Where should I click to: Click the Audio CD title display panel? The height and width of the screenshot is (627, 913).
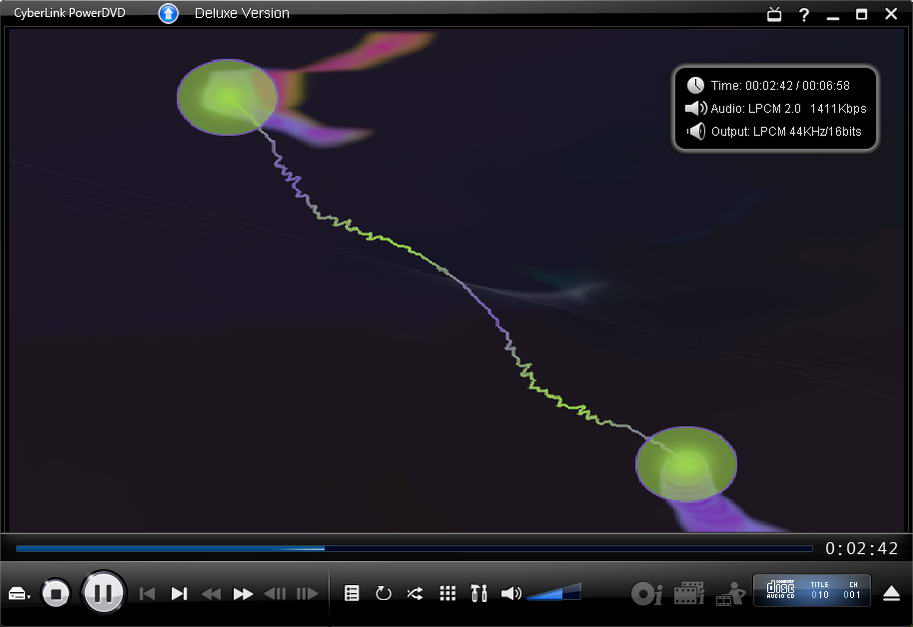812,590
